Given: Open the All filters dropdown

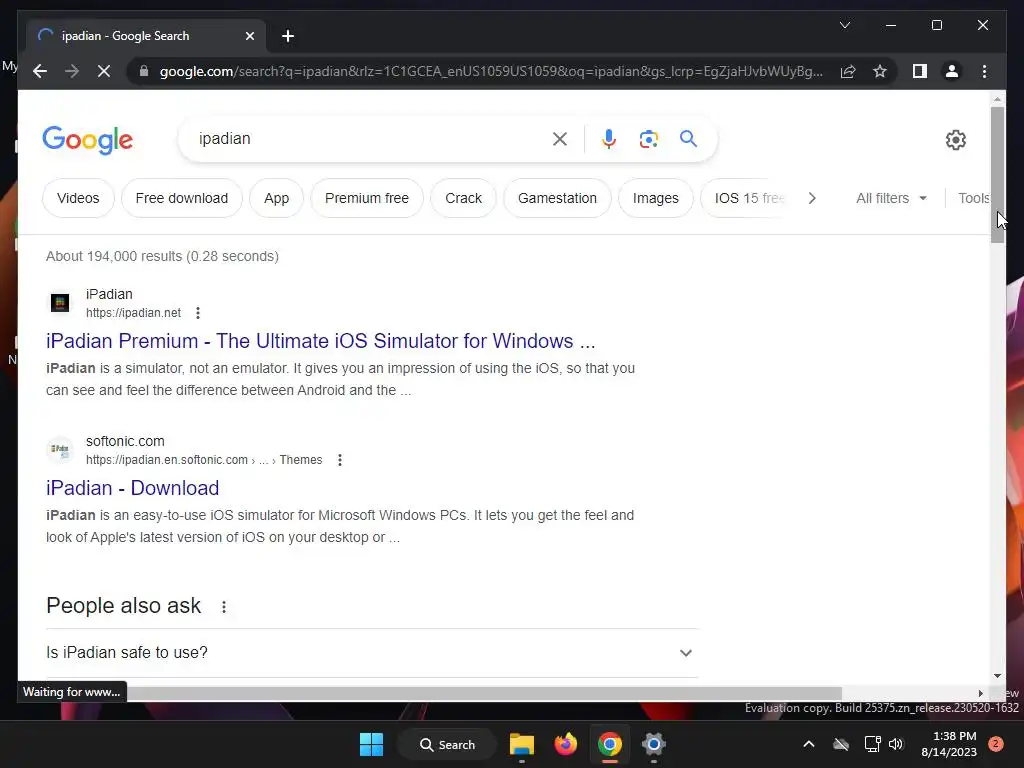Looking at the screenshot, I should (891, 198).
